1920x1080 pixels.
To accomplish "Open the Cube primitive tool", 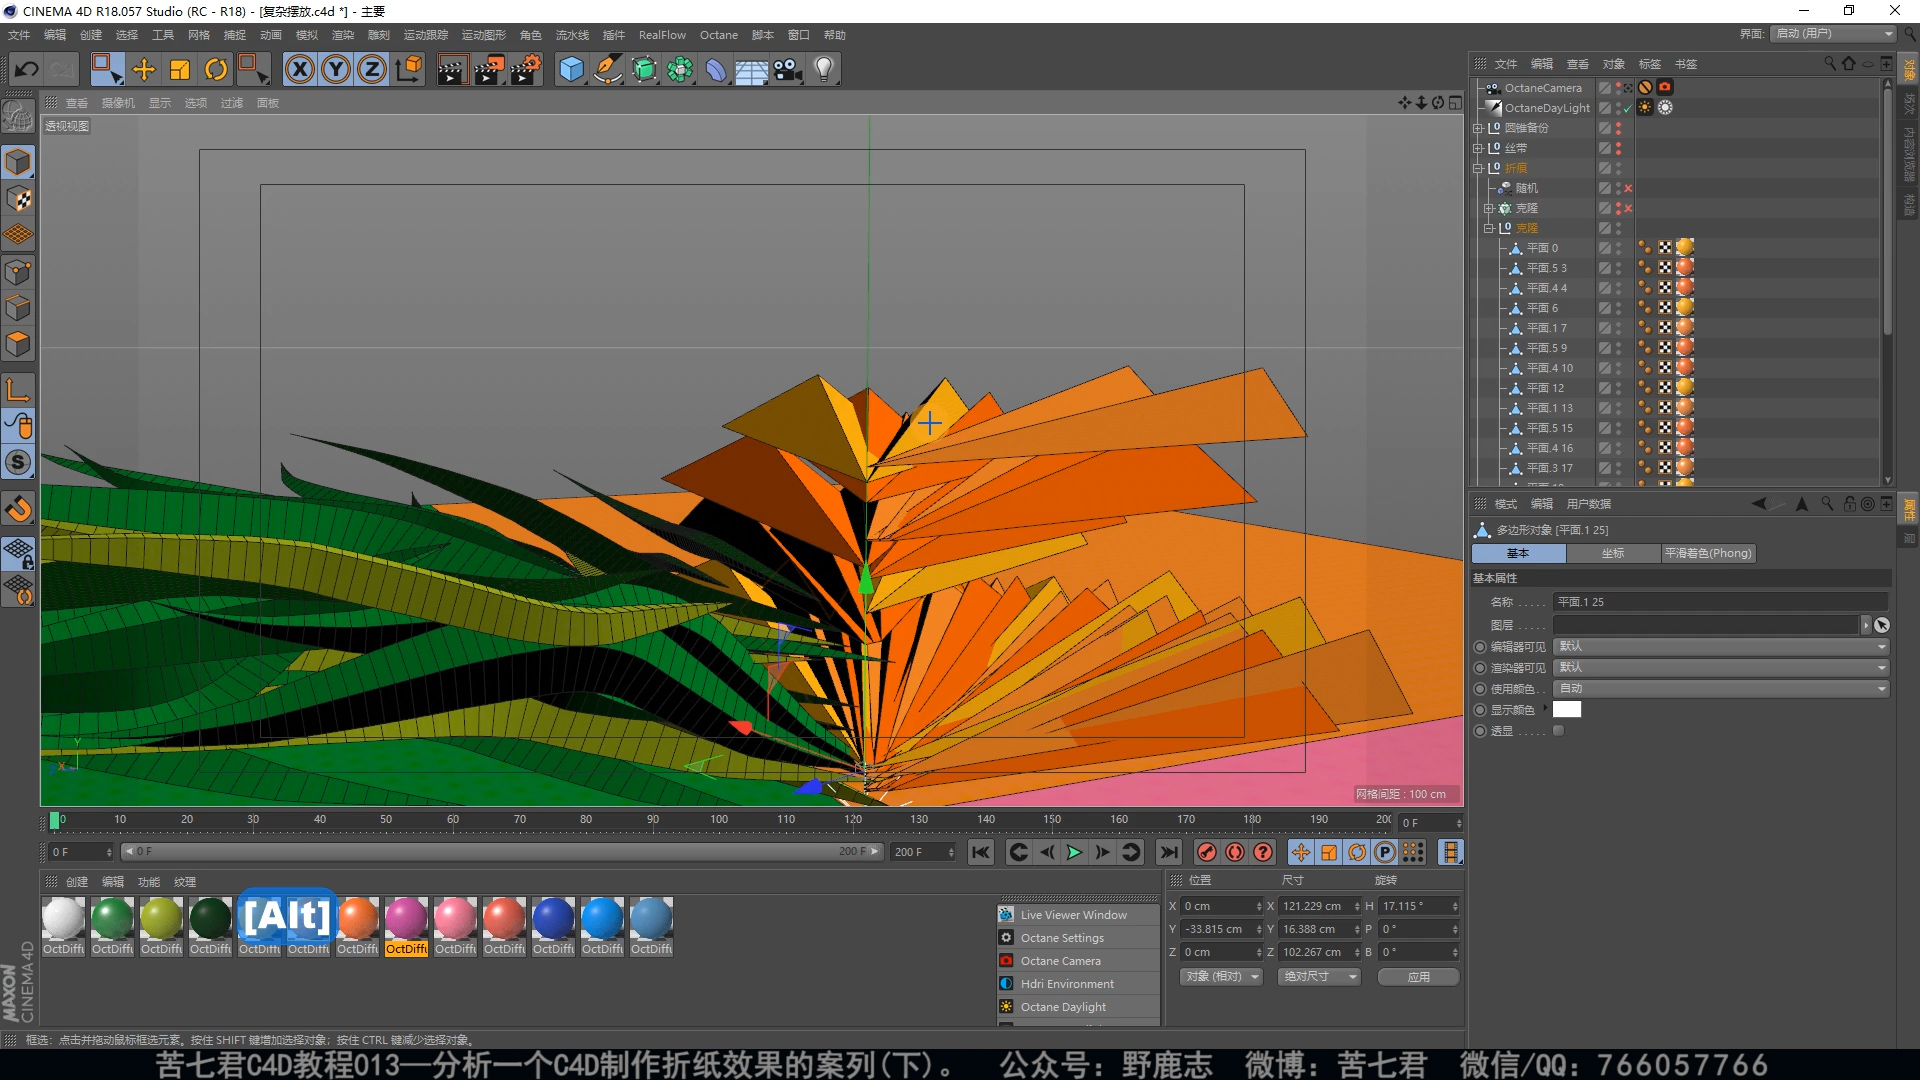I will tap(571, 69).
